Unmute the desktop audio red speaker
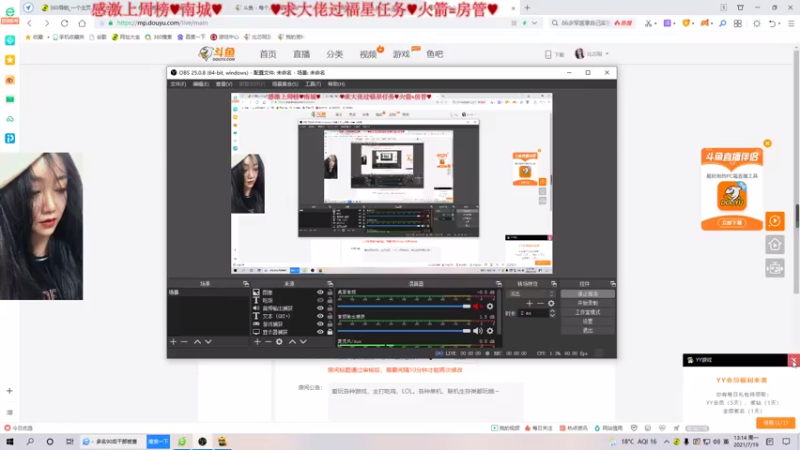800x450 pixels. (x=477, y=306)
